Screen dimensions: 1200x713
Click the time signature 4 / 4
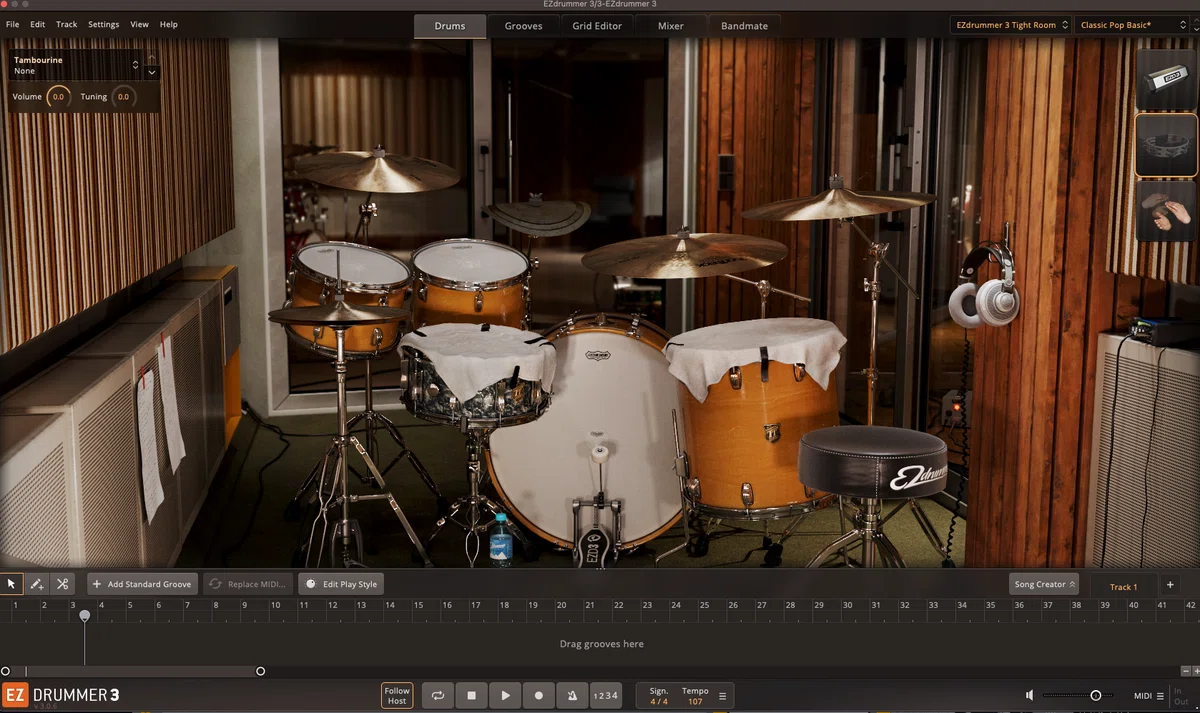point(659,702)
